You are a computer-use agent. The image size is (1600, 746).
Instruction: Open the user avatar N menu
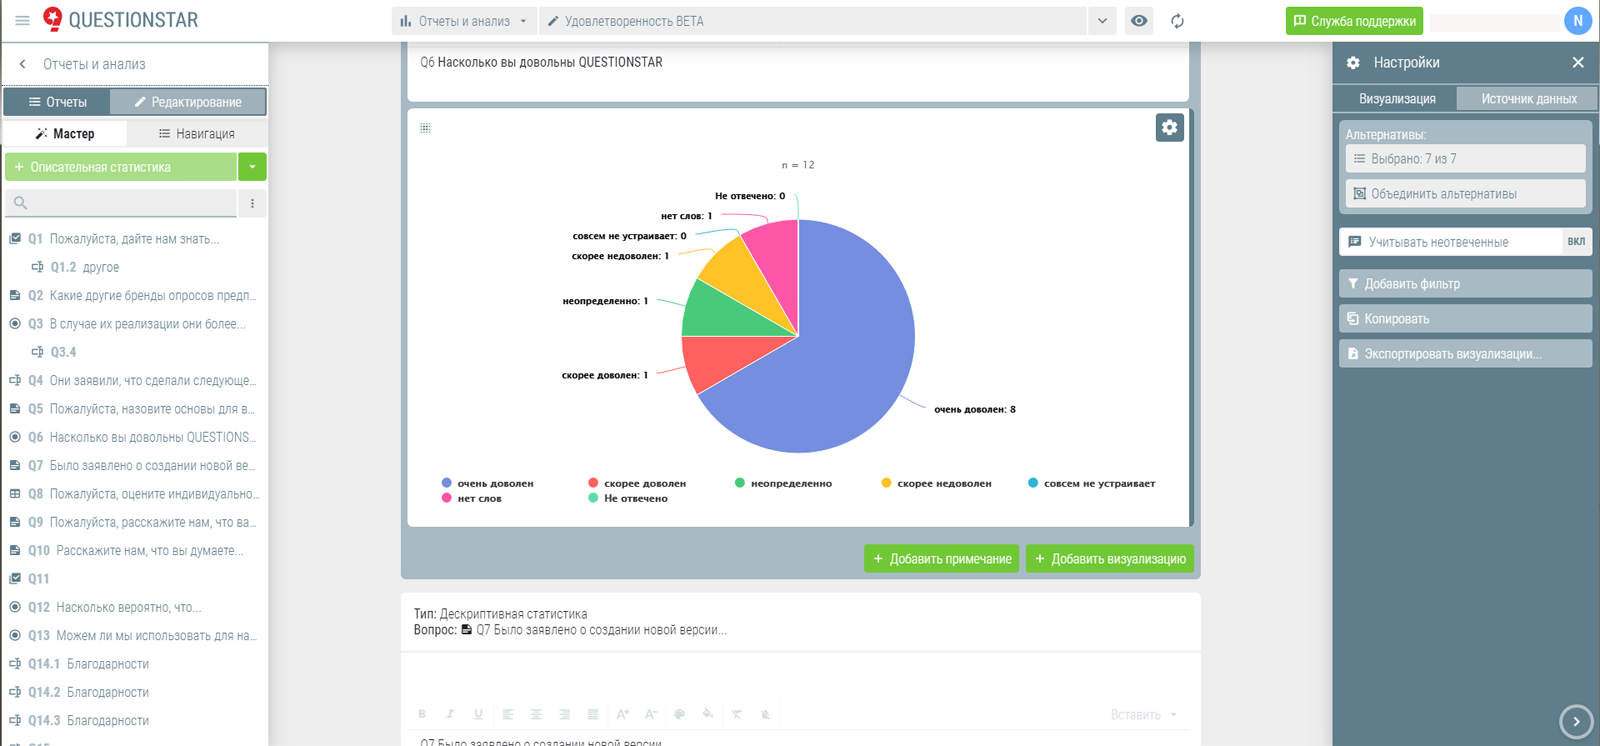point(1578,20)
